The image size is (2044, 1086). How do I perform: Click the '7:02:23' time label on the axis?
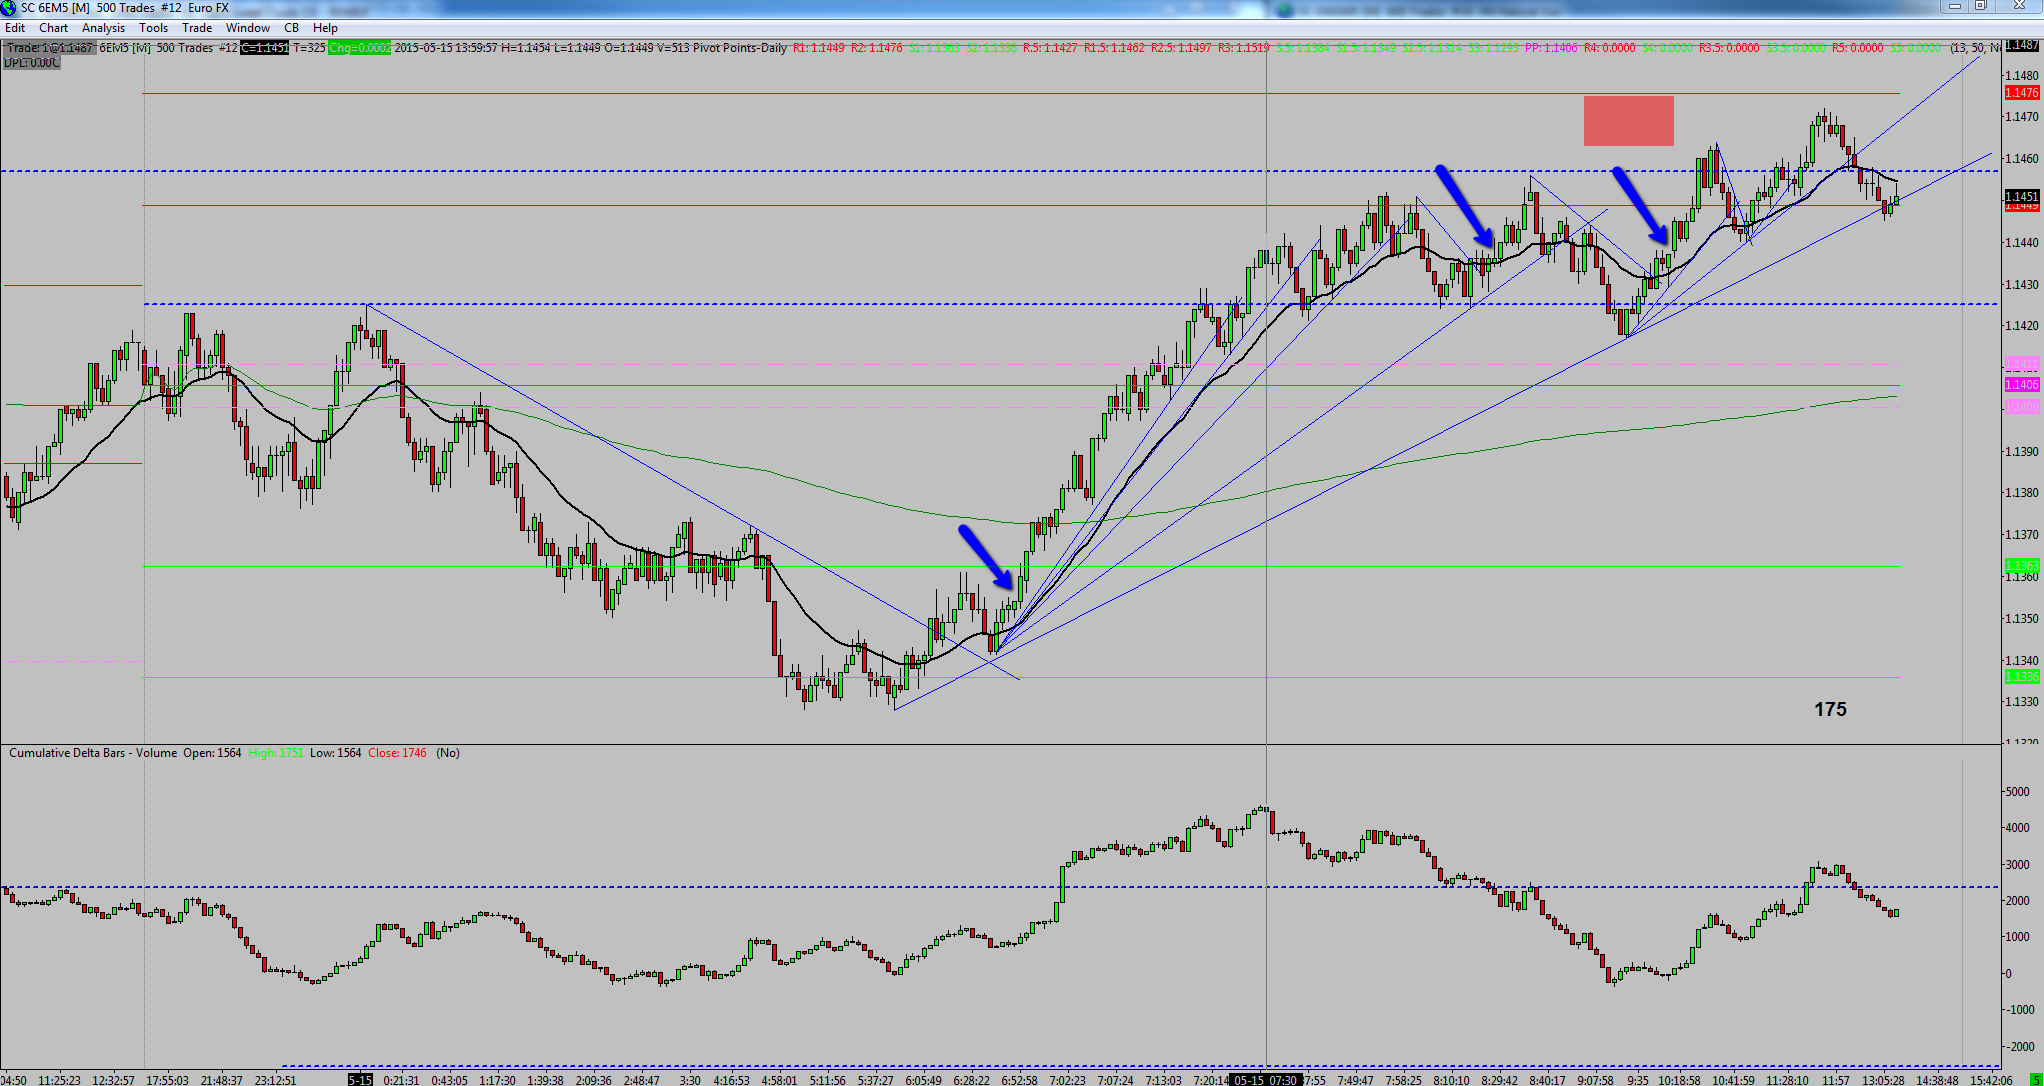click(1069, 1080)
